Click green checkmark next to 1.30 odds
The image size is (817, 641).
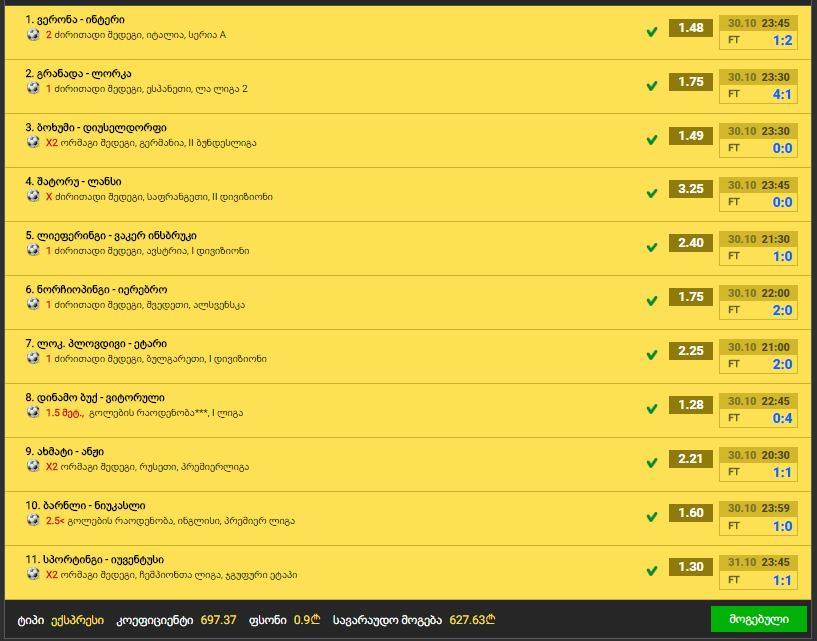(x=651, y=572)
